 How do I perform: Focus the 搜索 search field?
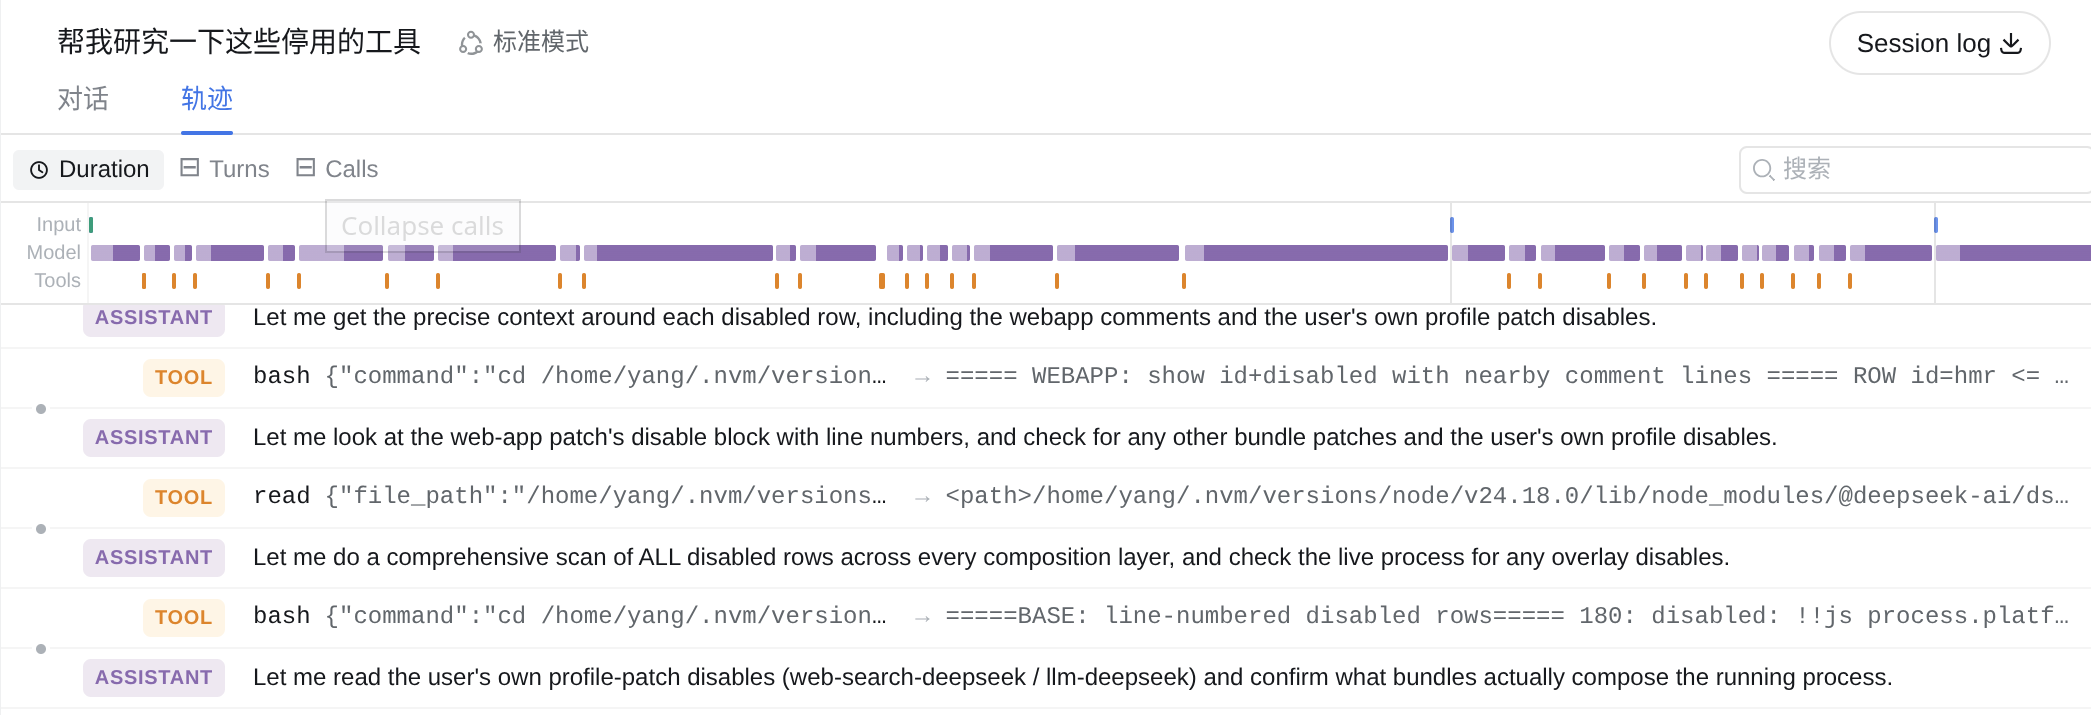pos(1915,170)
